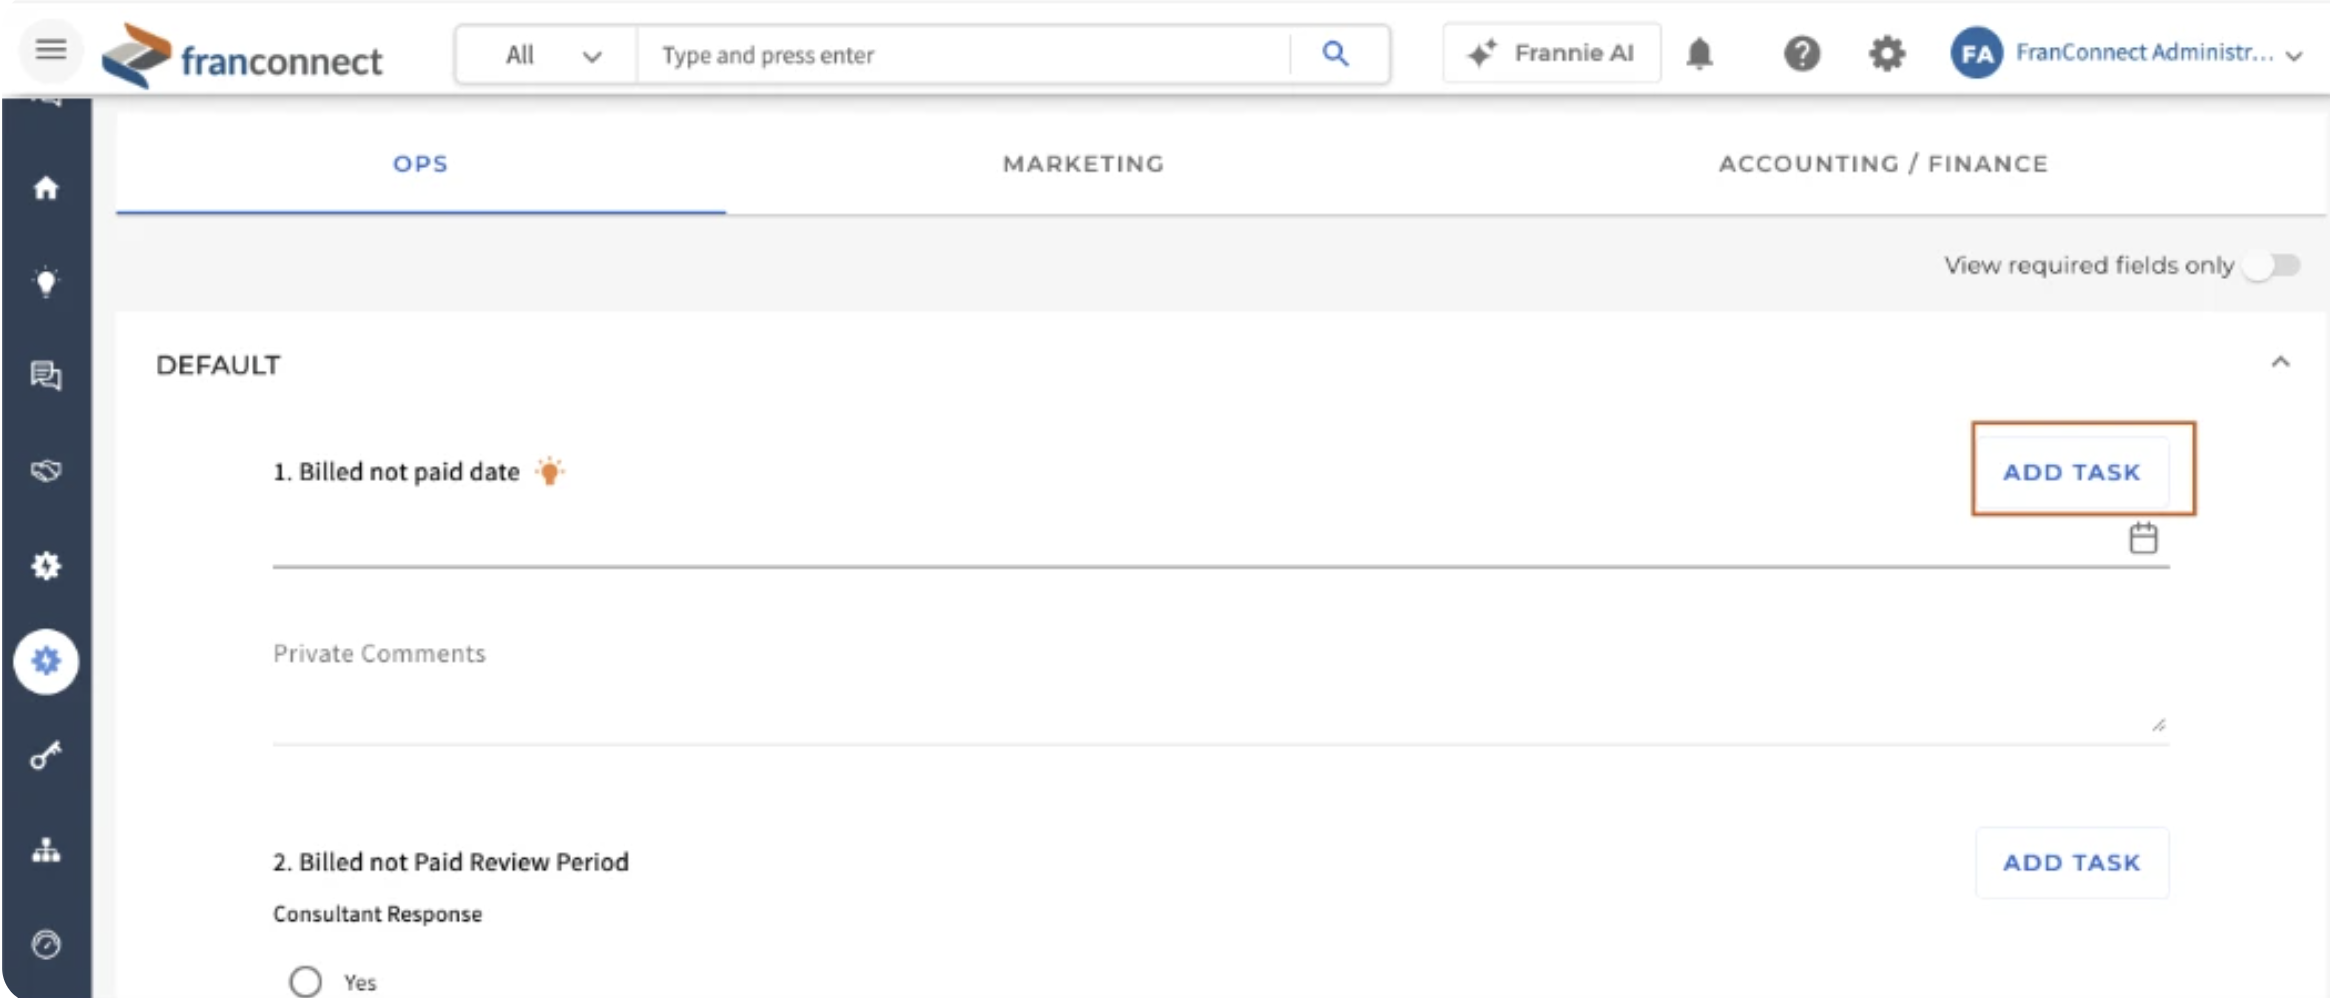The height and width of the screenshot is (998, 2330).
Task: Open the Frannie AI assistant
Action: 1551,53
